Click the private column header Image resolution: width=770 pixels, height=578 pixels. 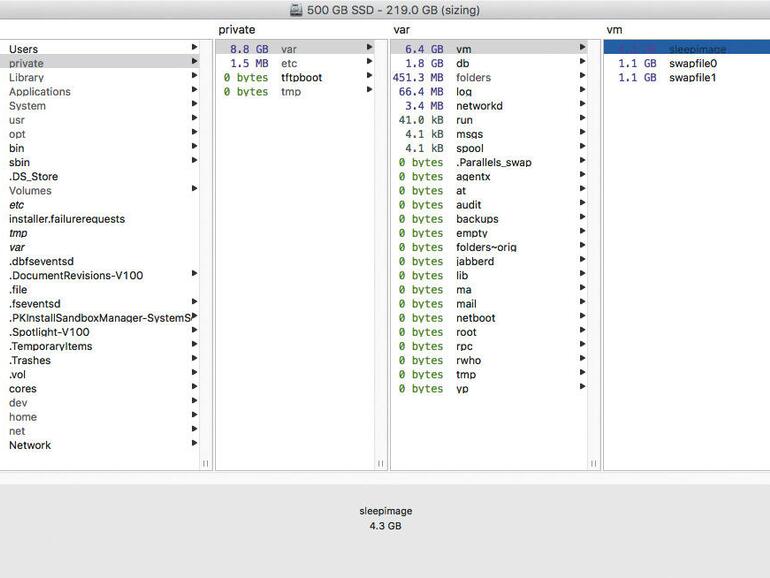(x=237, y=30)
